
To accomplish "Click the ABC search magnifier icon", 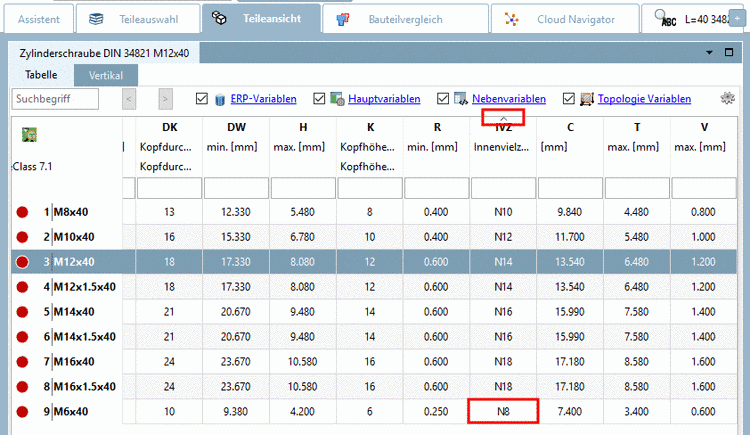I will (x=664, y=18).
